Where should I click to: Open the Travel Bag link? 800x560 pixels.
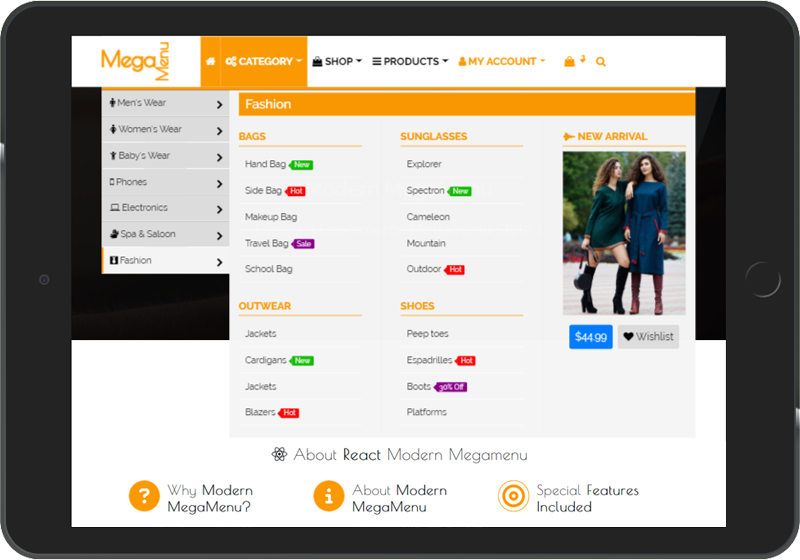click(266, 243)
